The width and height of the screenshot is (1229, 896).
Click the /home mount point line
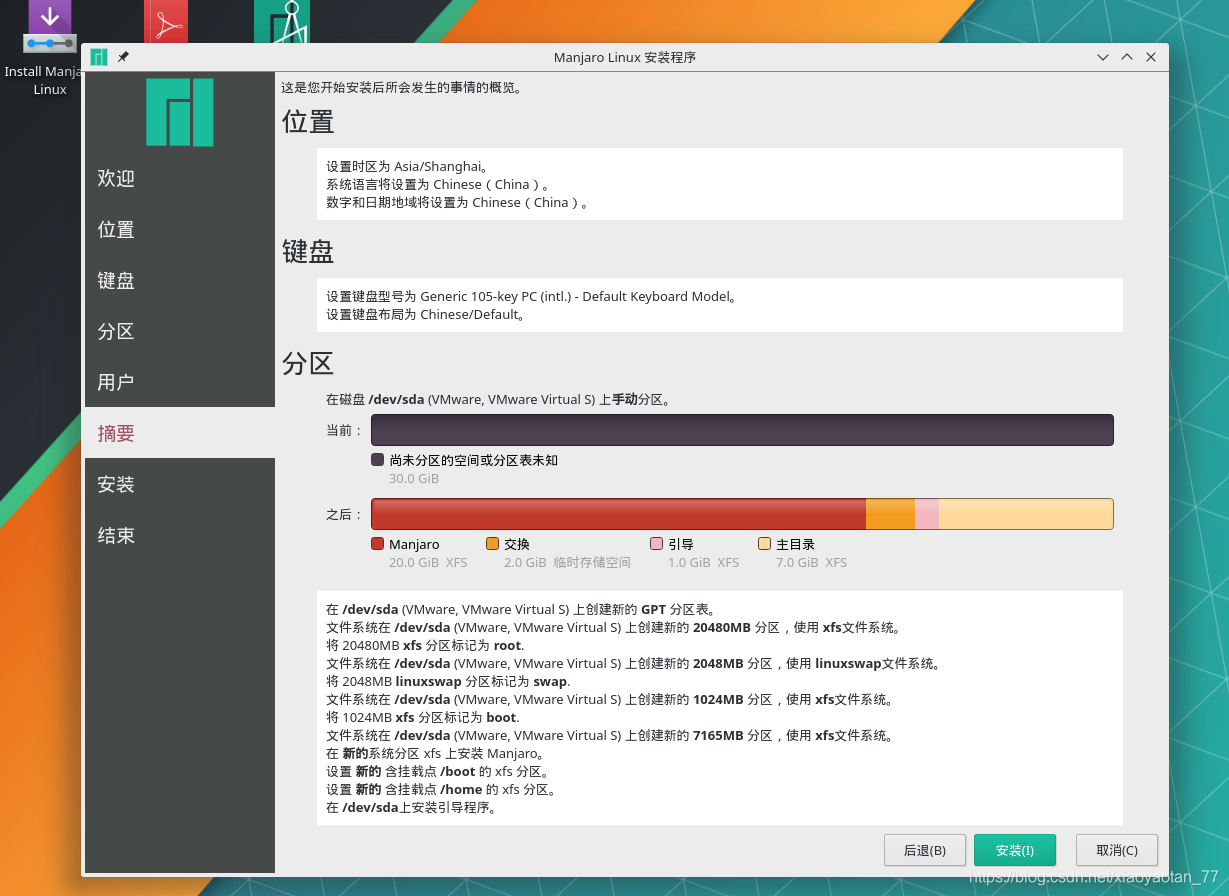(441, 789)
